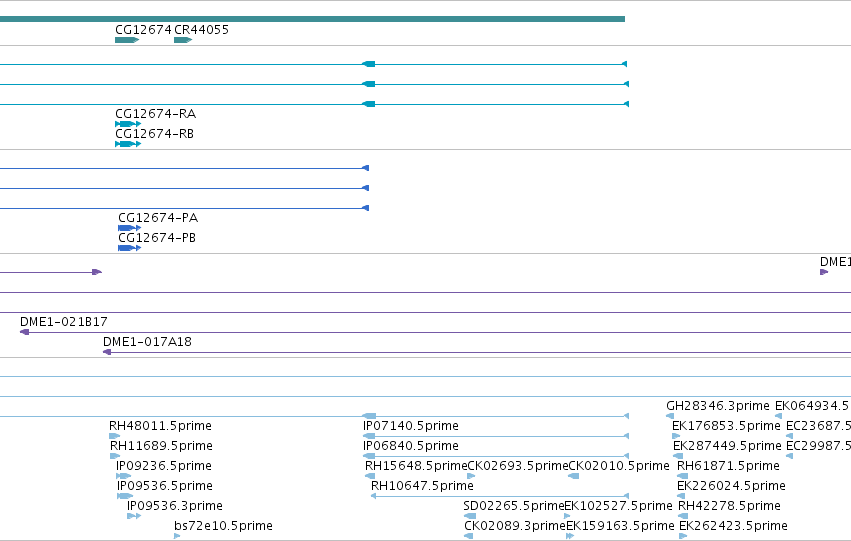This screenshot has height=541, width=851.
Task: Select the GH28346.3prime EST glyph
Action: click(x=670, y=416)
